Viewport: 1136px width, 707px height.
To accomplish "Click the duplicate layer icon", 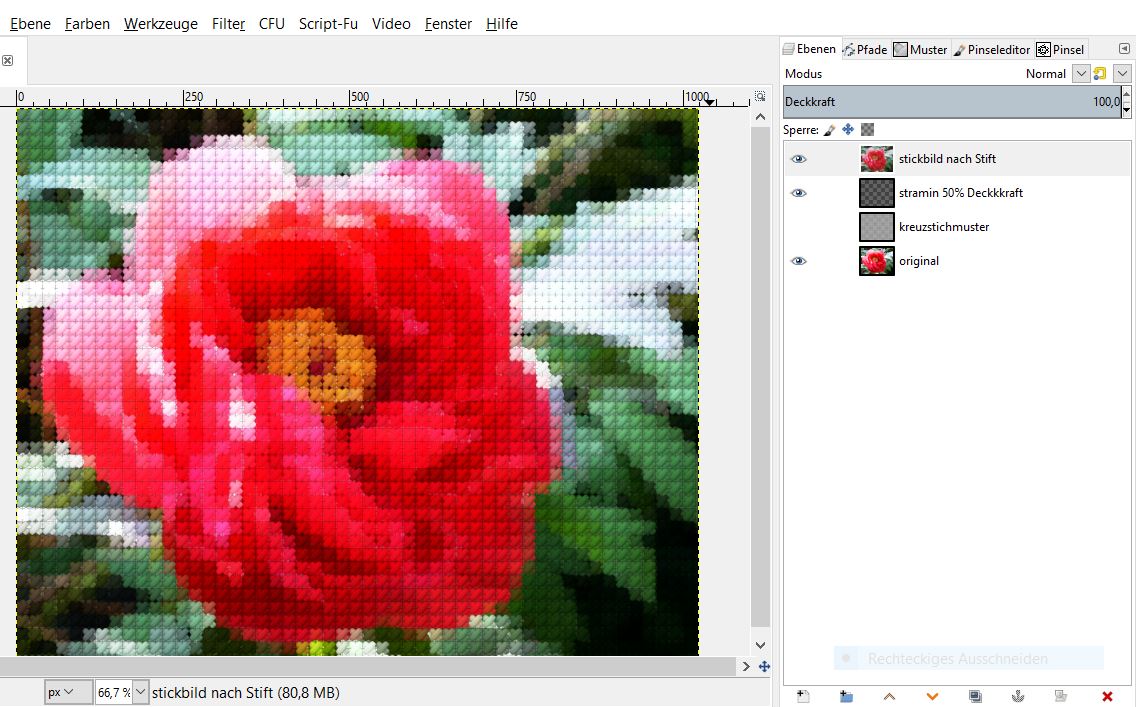I will (x=975, y=696).
